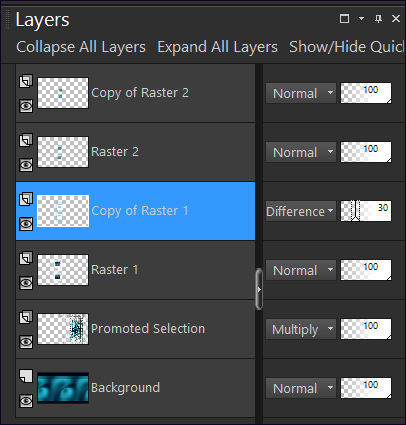
Task: Hide the Copy of Raster 2 layer
Action: (26, 106)
